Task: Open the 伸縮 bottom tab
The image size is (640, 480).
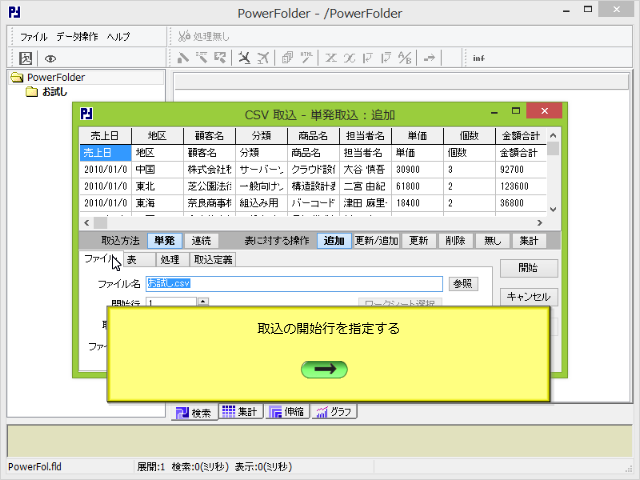Action: pyautogui.click(x=287, y=411)
